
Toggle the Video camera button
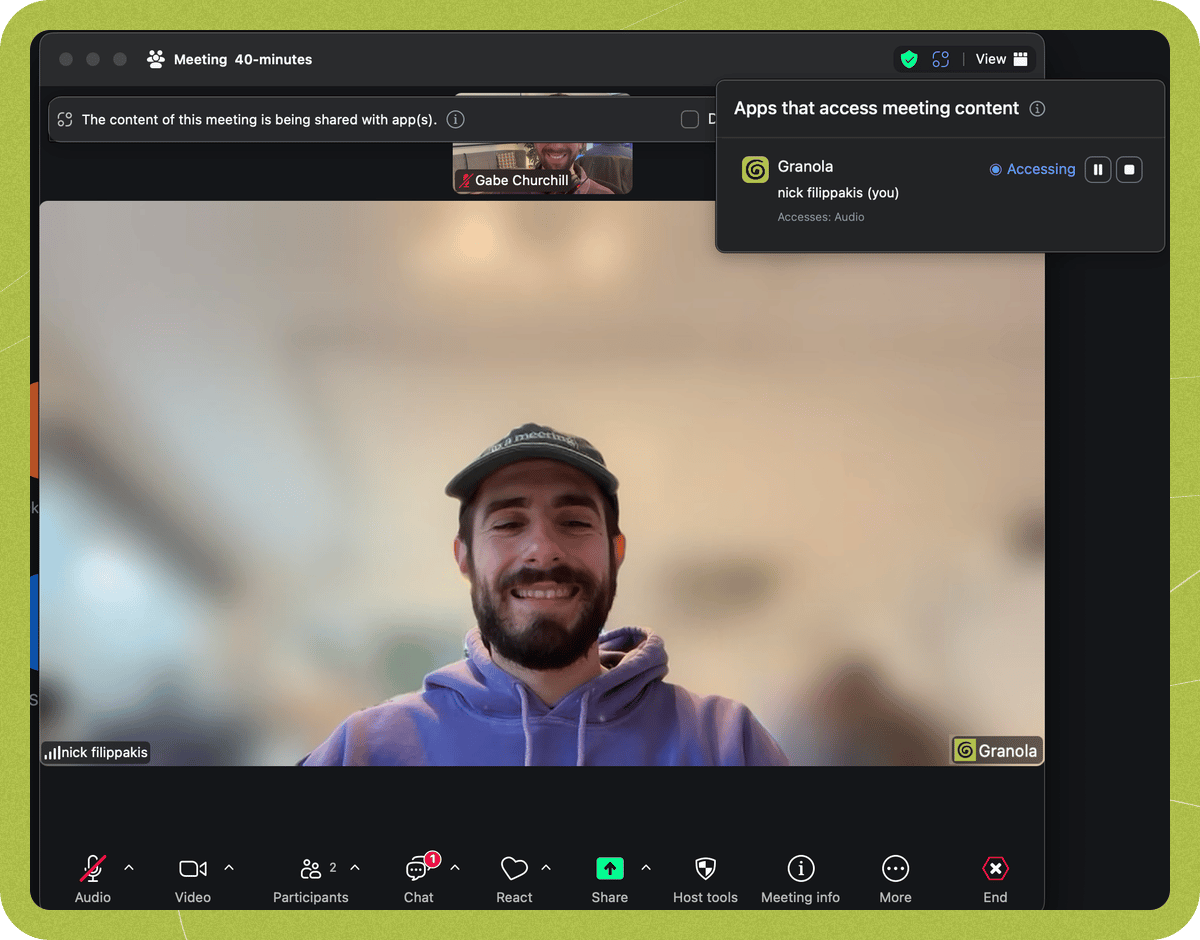pos(193,868)
